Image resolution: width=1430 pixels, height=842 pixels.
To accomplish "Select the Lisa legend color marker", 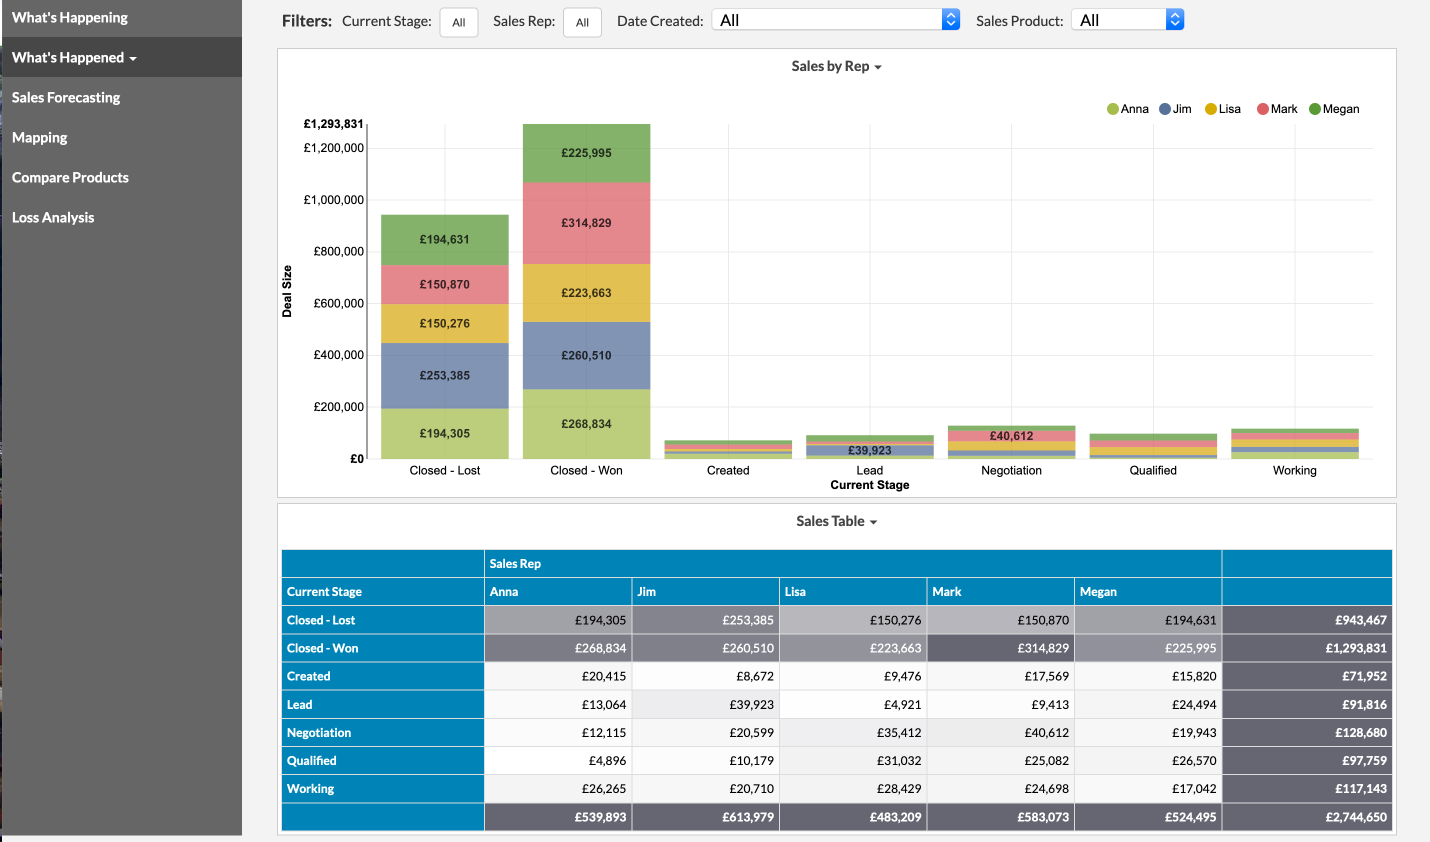I will [1209, 108].
